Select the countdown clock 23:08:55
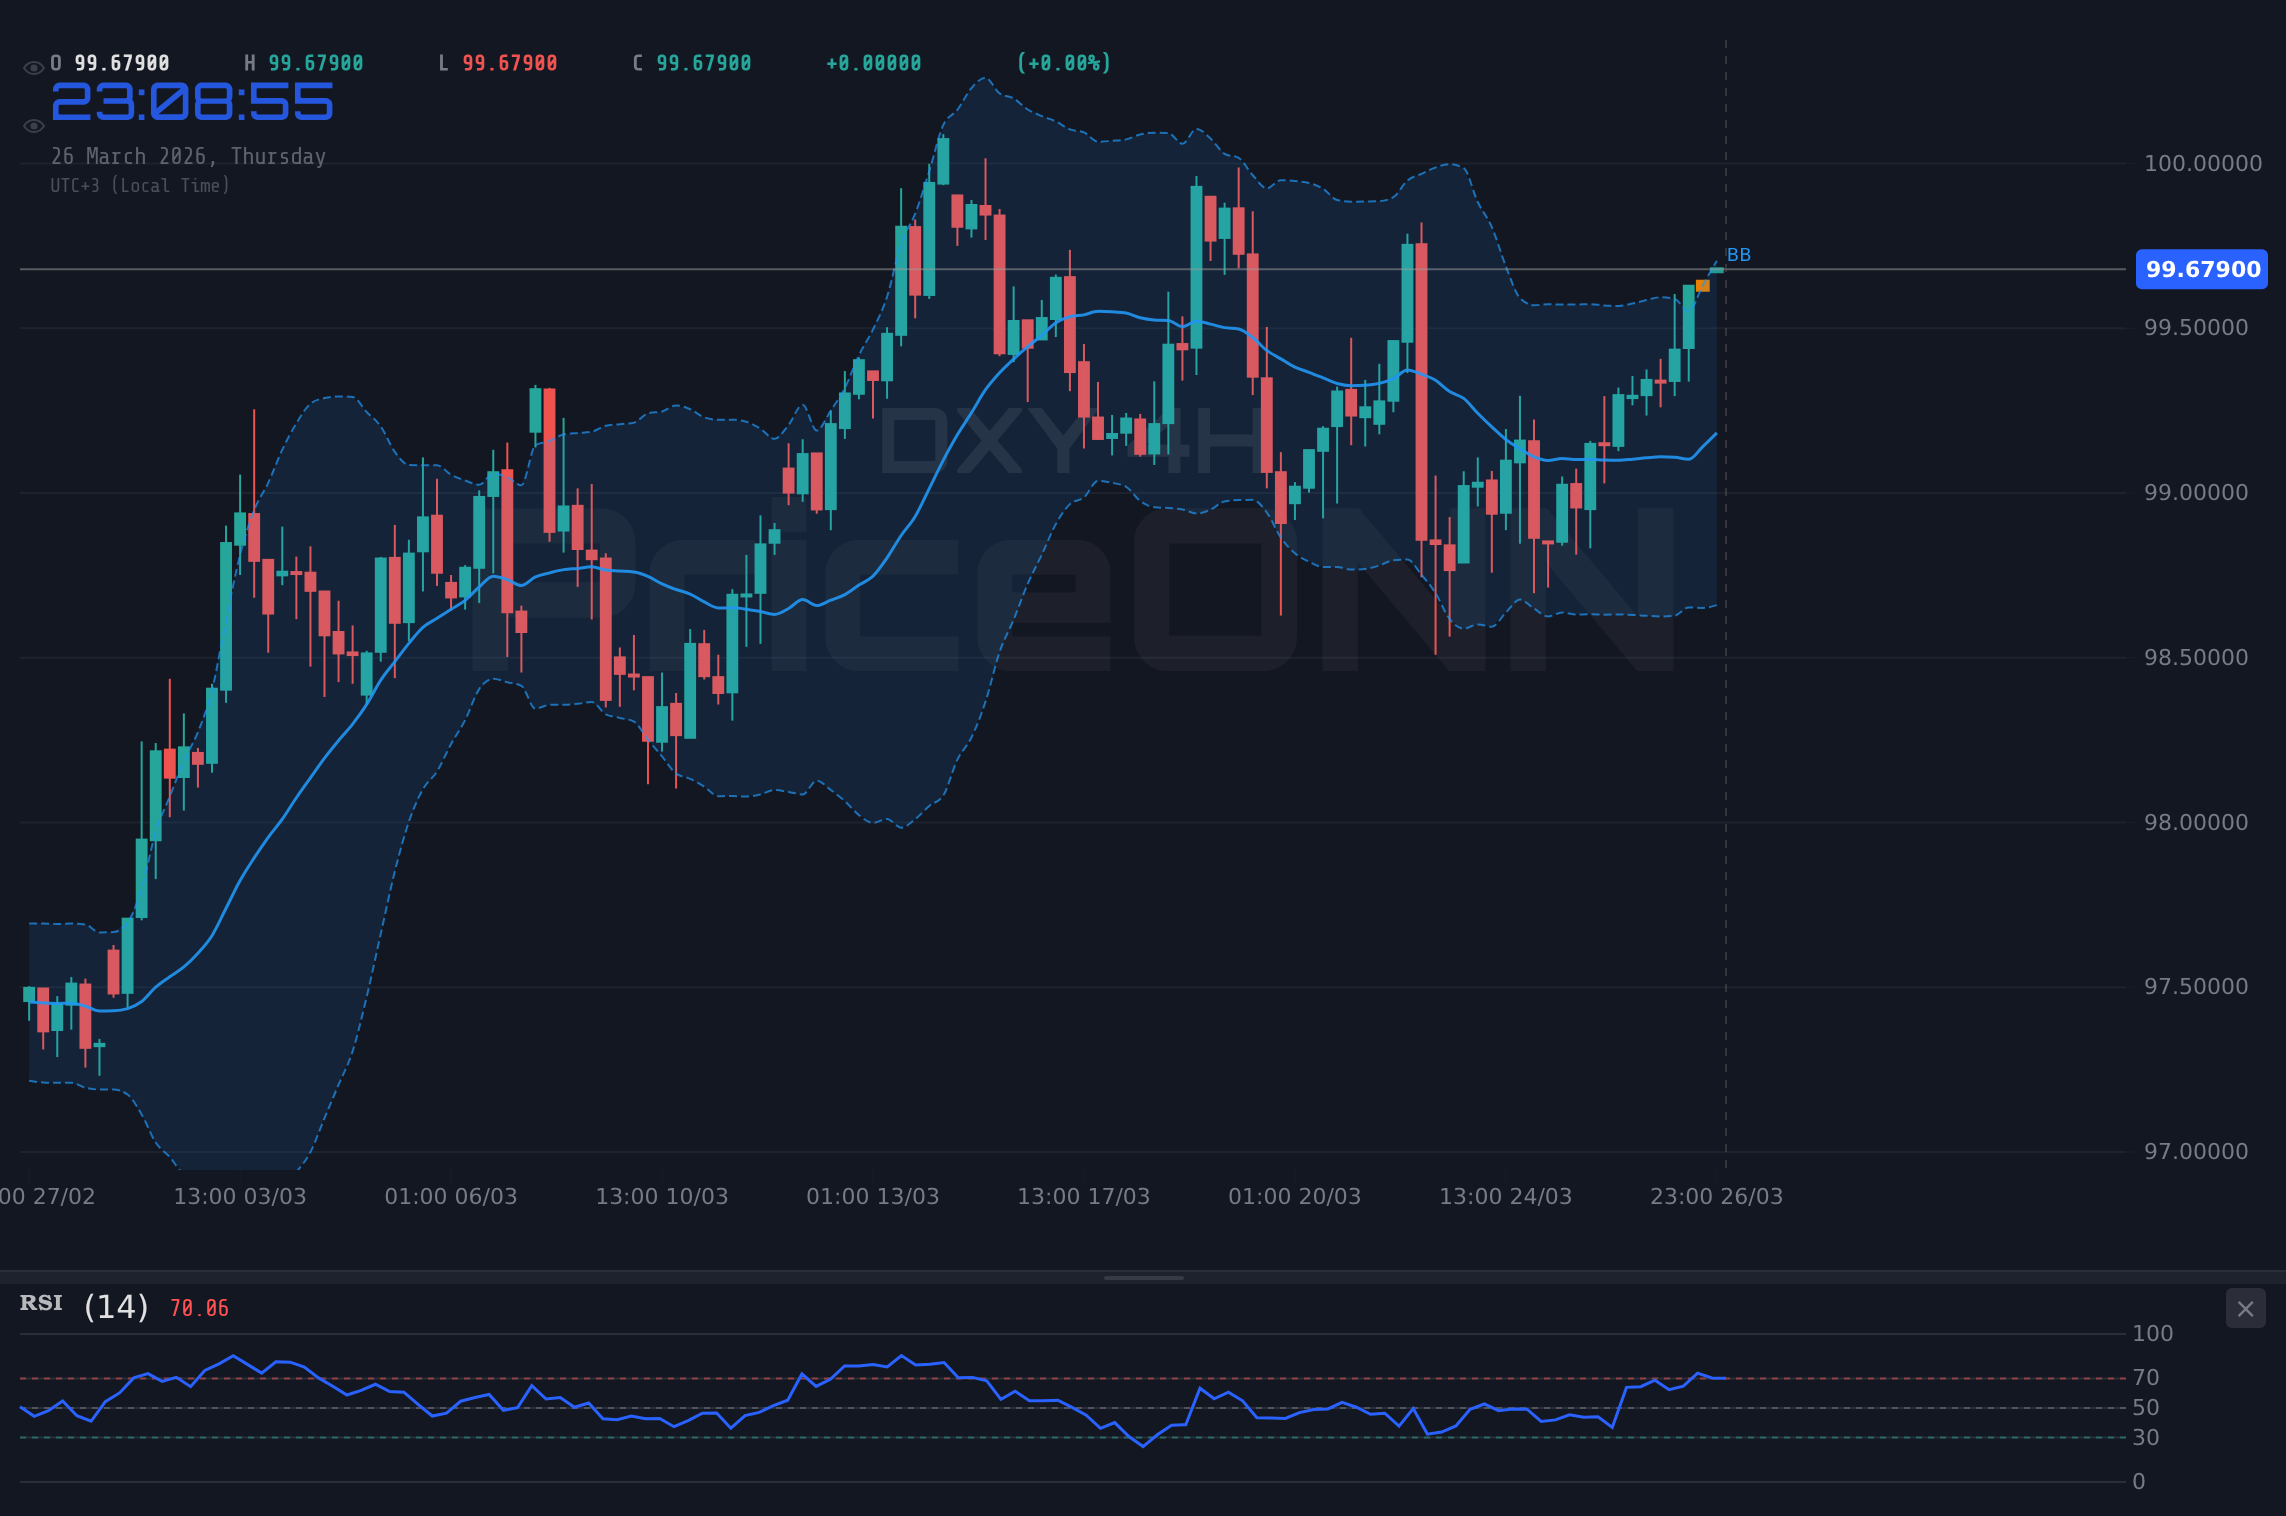This screenshot has width=2286, height=1516. (193, 101)
